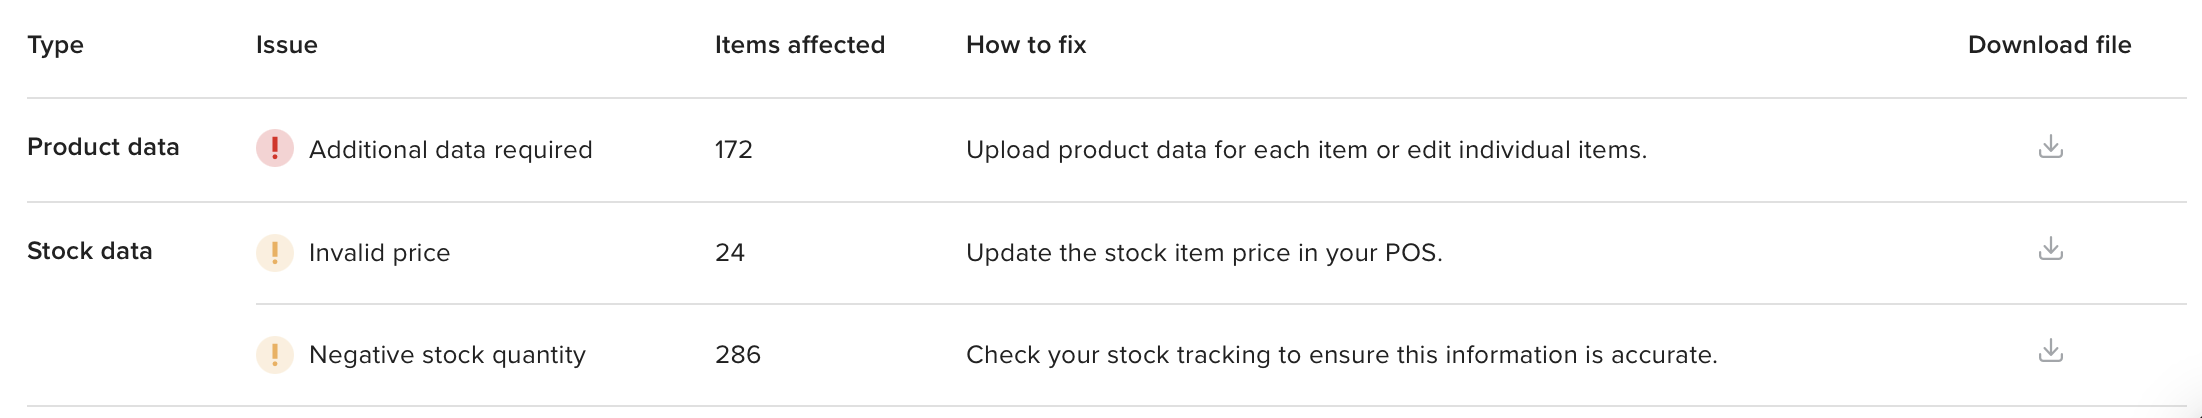Click the Download file column header
Image resolution: width=2202 pixels, height=418 pixels.
pyautogui.click(x=2049, y=45)
